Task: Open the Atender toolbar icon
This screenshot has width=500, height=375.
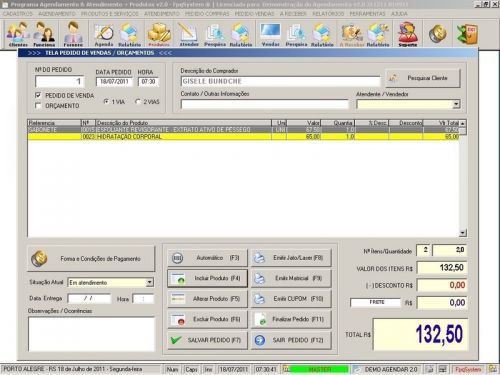Action: point(189,34)
